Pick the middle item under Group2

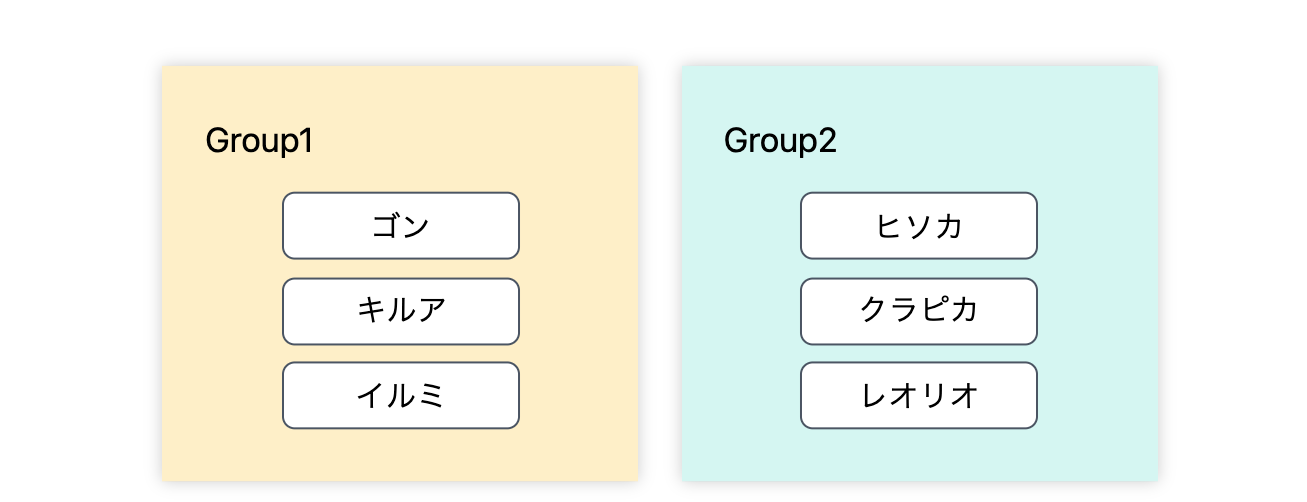918,311
